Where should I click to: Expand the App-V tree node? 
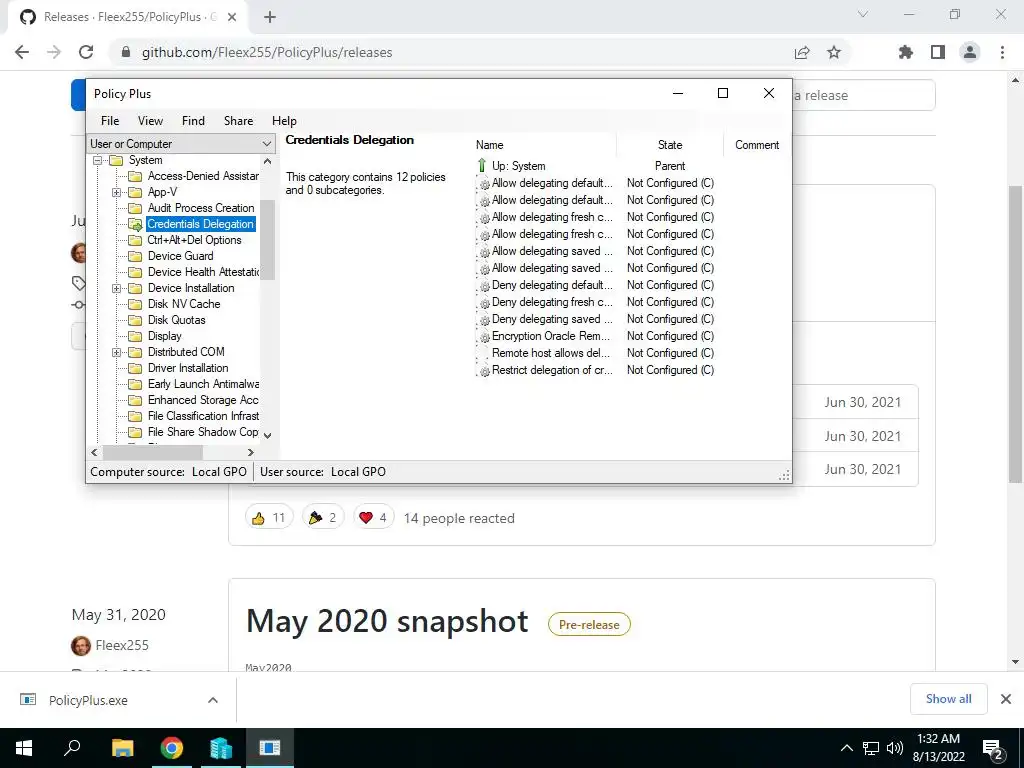(116, 192)
